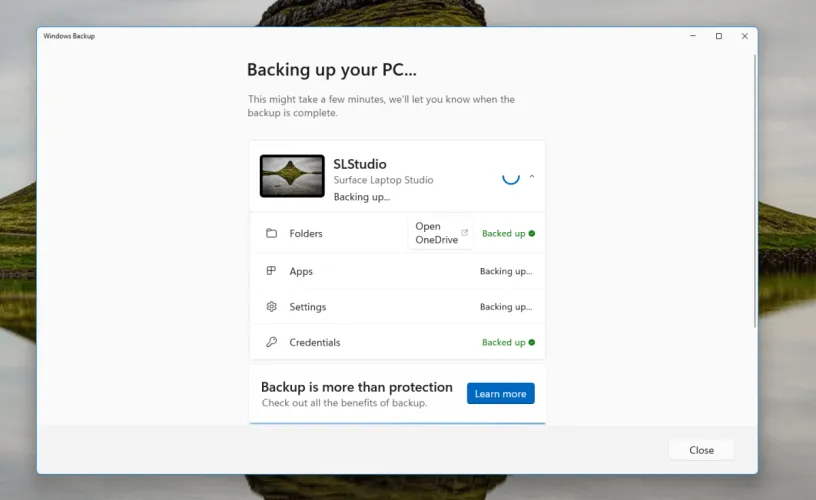Screen dimensions: 816x500
Task: Click the green dot beside Folders Backed up
Action: click(x=532, y=234)
